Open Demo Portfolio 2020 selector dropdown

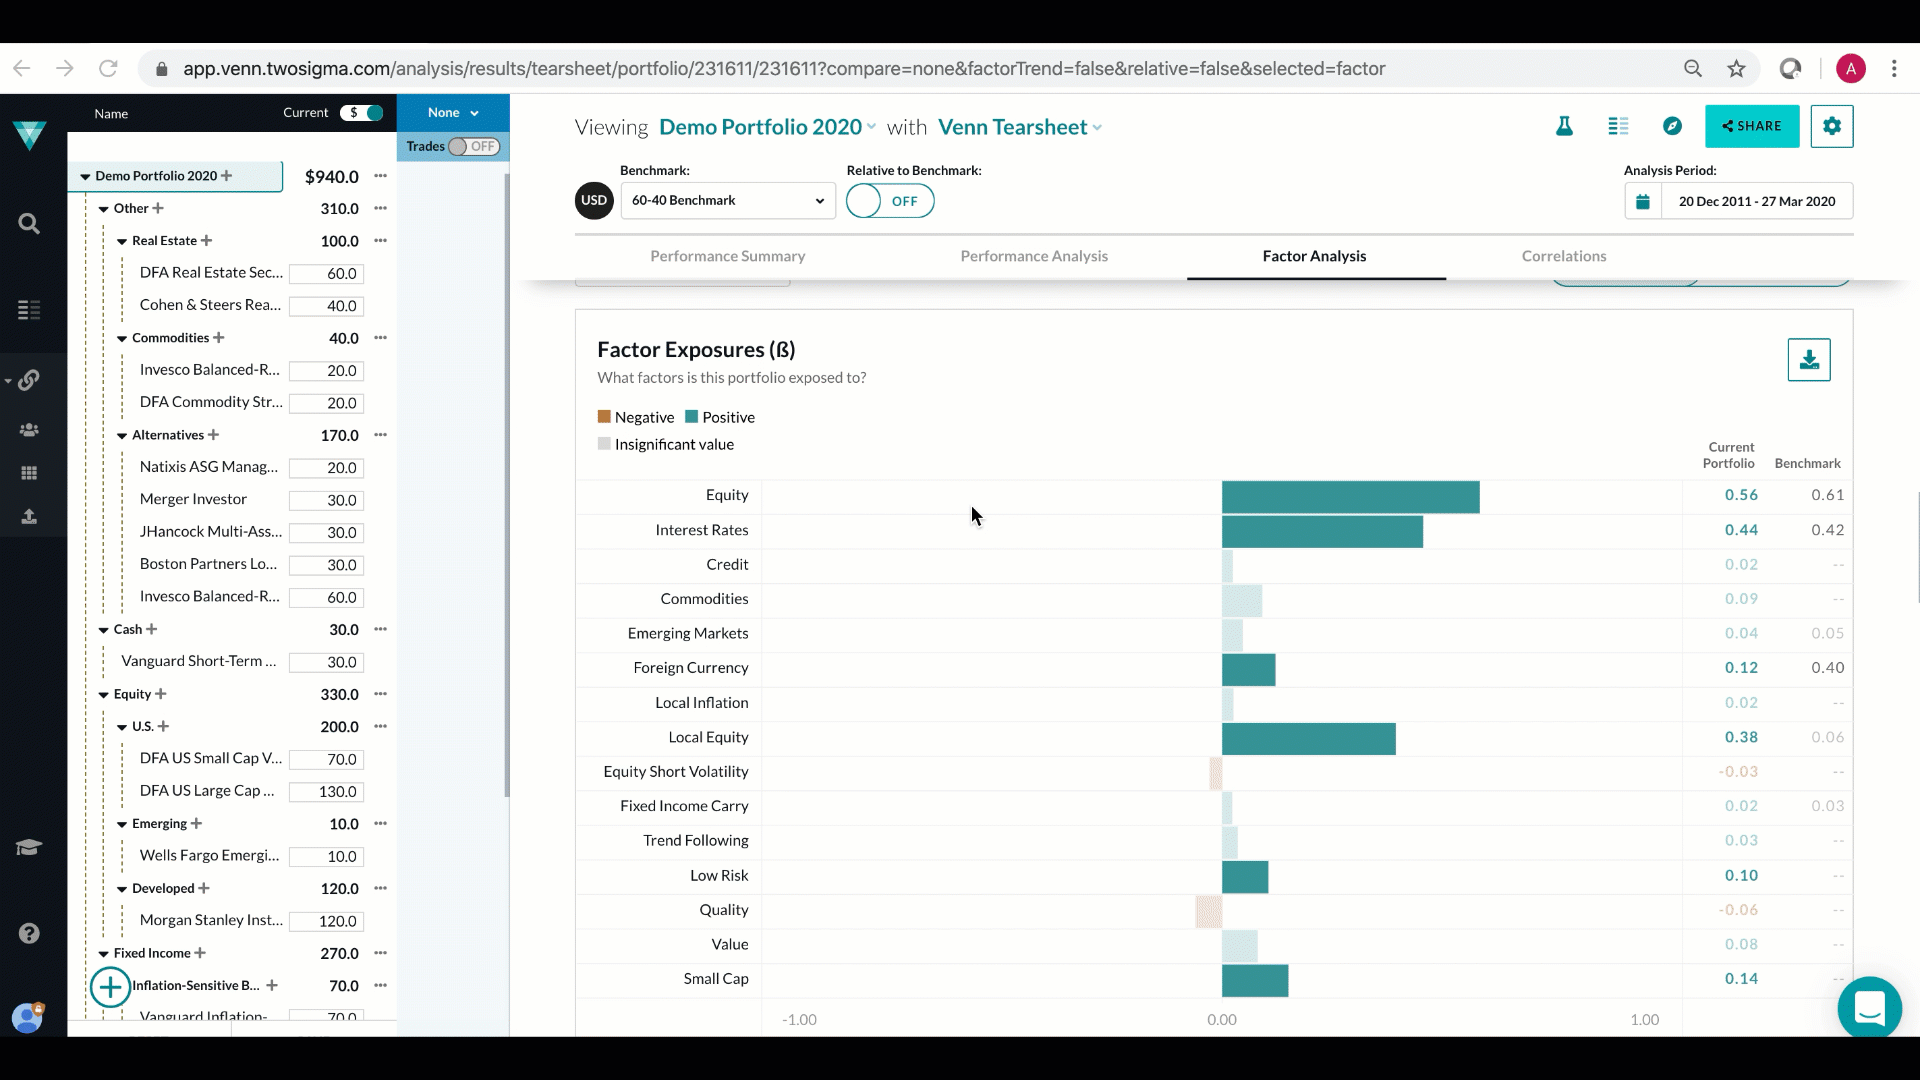767,127
